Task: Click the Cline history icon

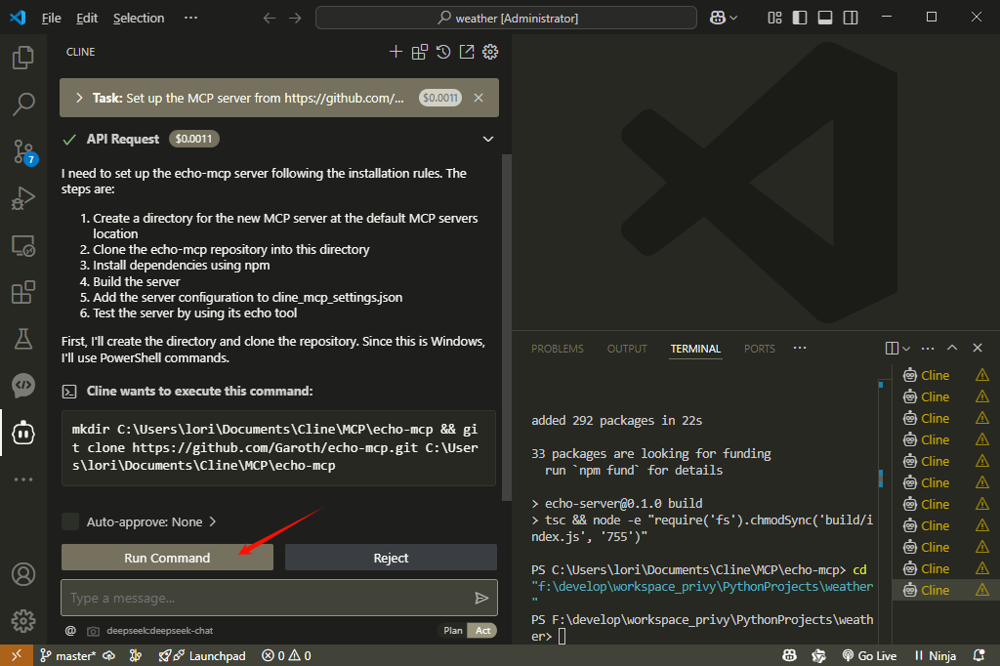Action: pyautogui.click(x=443, y=52)
